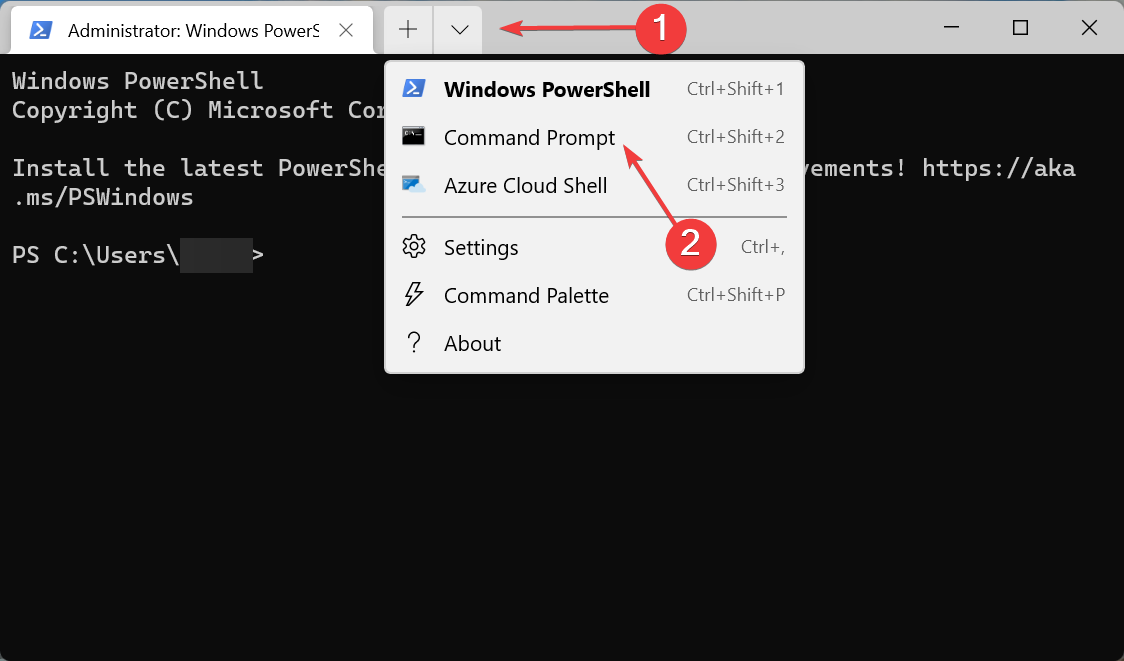Click the PowerShell icon on the active tab
This screenshot has width=1124, height=661.
point(39,29)
